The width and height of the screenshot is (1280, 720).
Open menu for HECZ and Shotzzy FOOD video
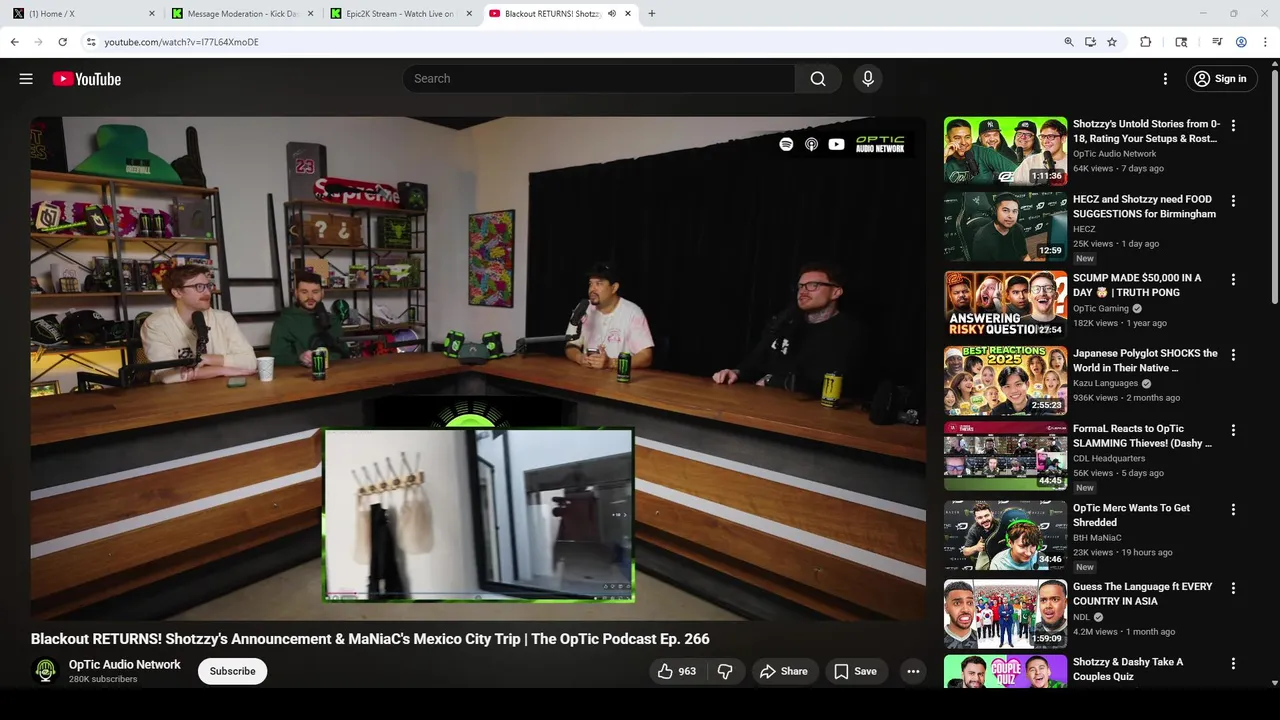(x=1233, y=201)
